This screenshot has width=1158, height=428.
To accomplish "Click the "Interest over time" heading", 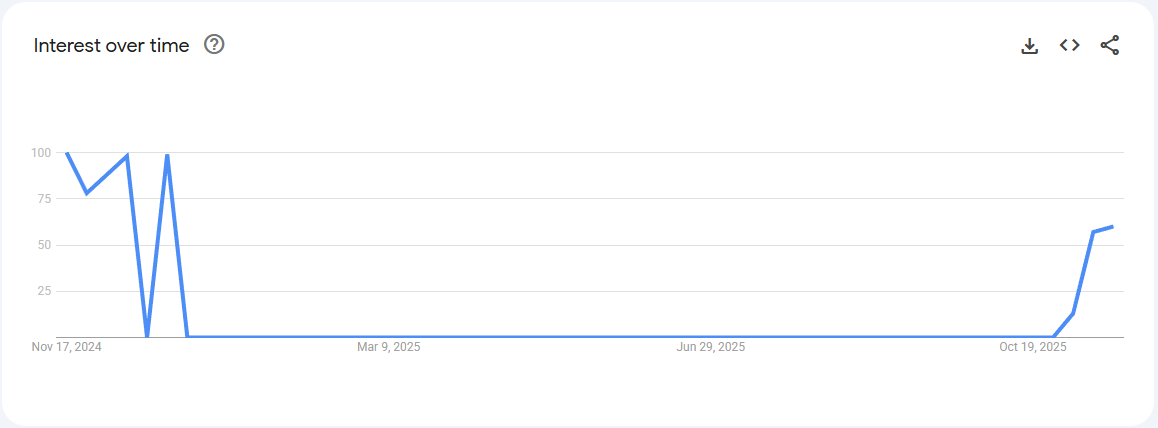I will [111, 45].
